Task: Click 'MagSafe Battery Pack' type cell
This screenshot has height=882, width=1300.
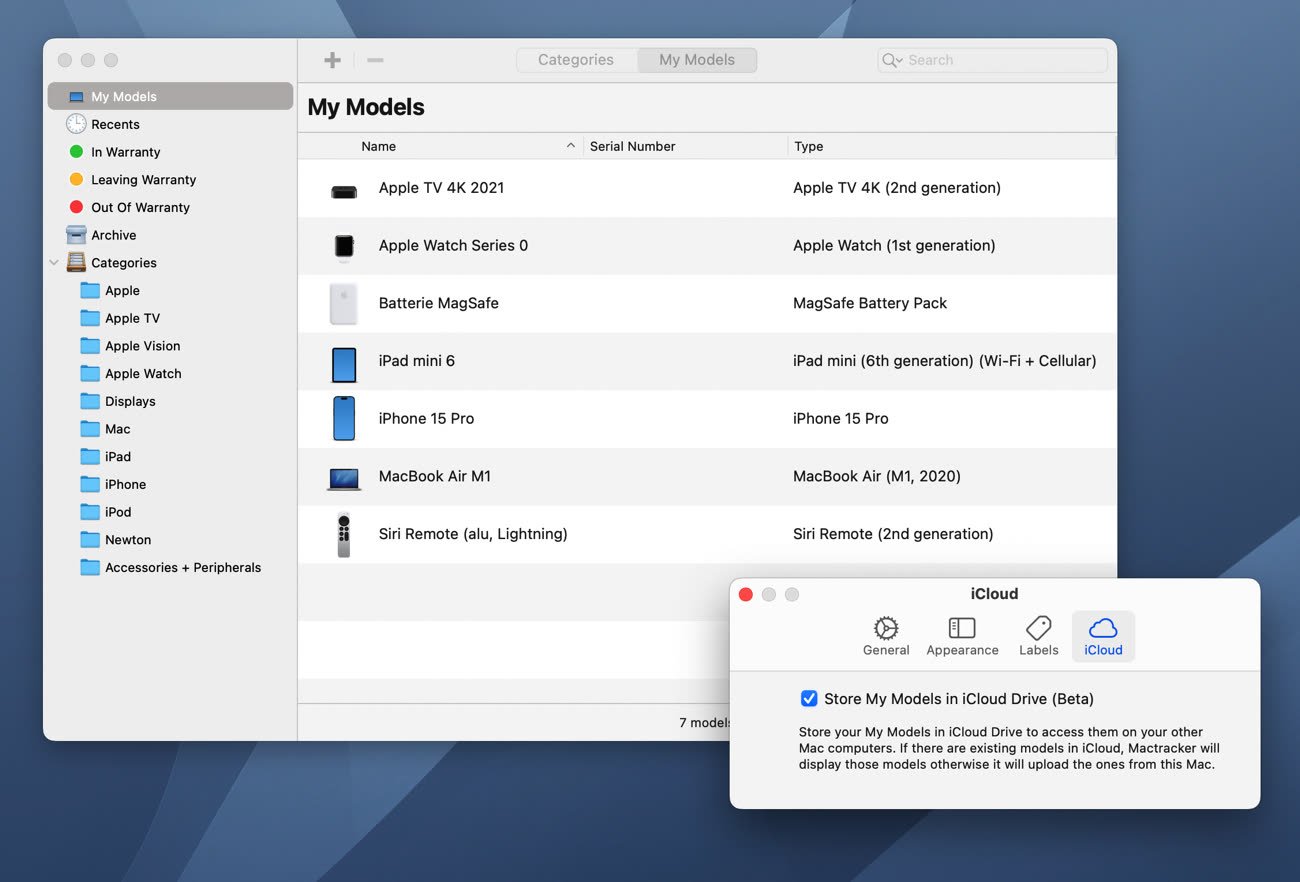Action: [870, 303]
